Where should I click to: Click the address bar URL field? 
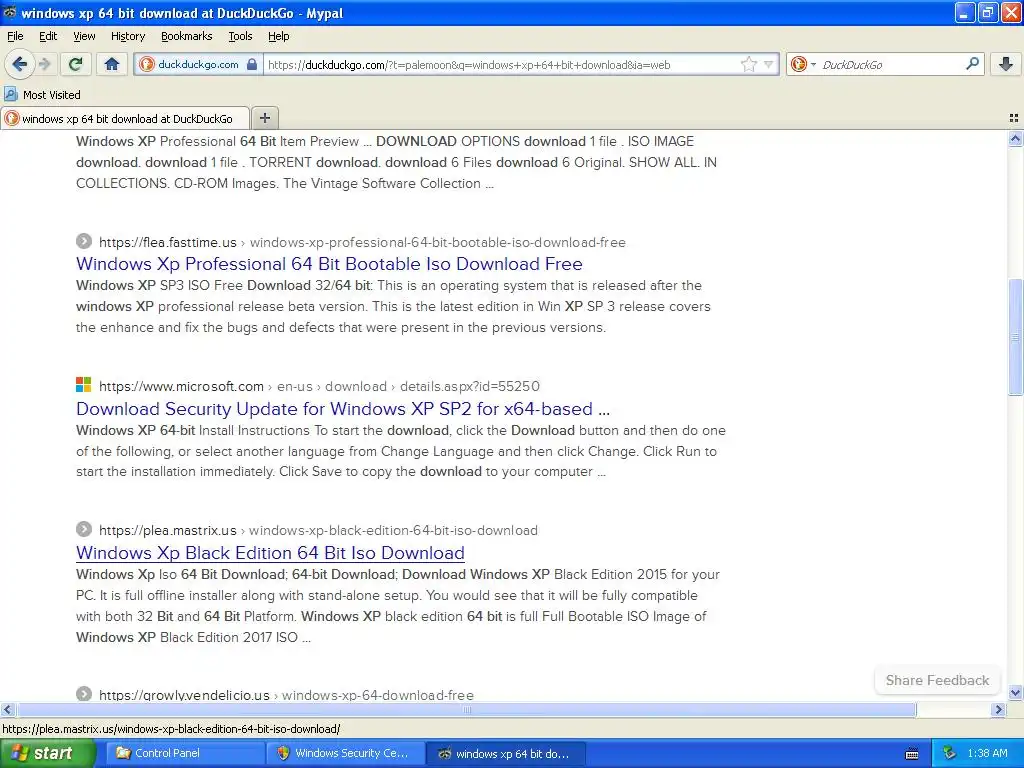pyautogui.click(x=500, y=64)
